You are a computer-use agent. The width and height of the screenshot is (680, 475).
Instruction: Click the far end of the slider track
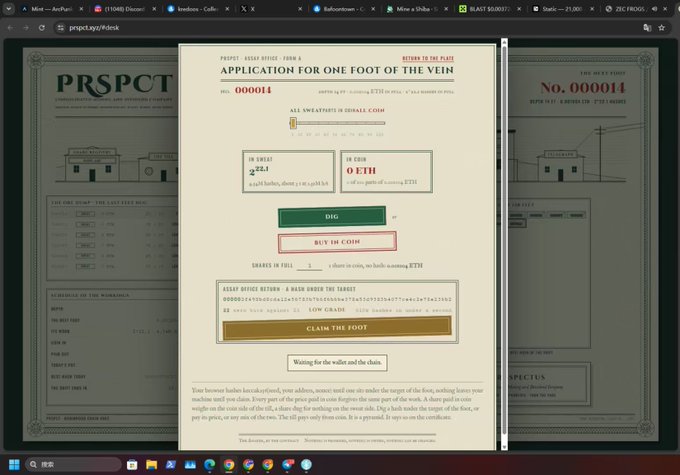pyautogui.click(x=382, y=123)
